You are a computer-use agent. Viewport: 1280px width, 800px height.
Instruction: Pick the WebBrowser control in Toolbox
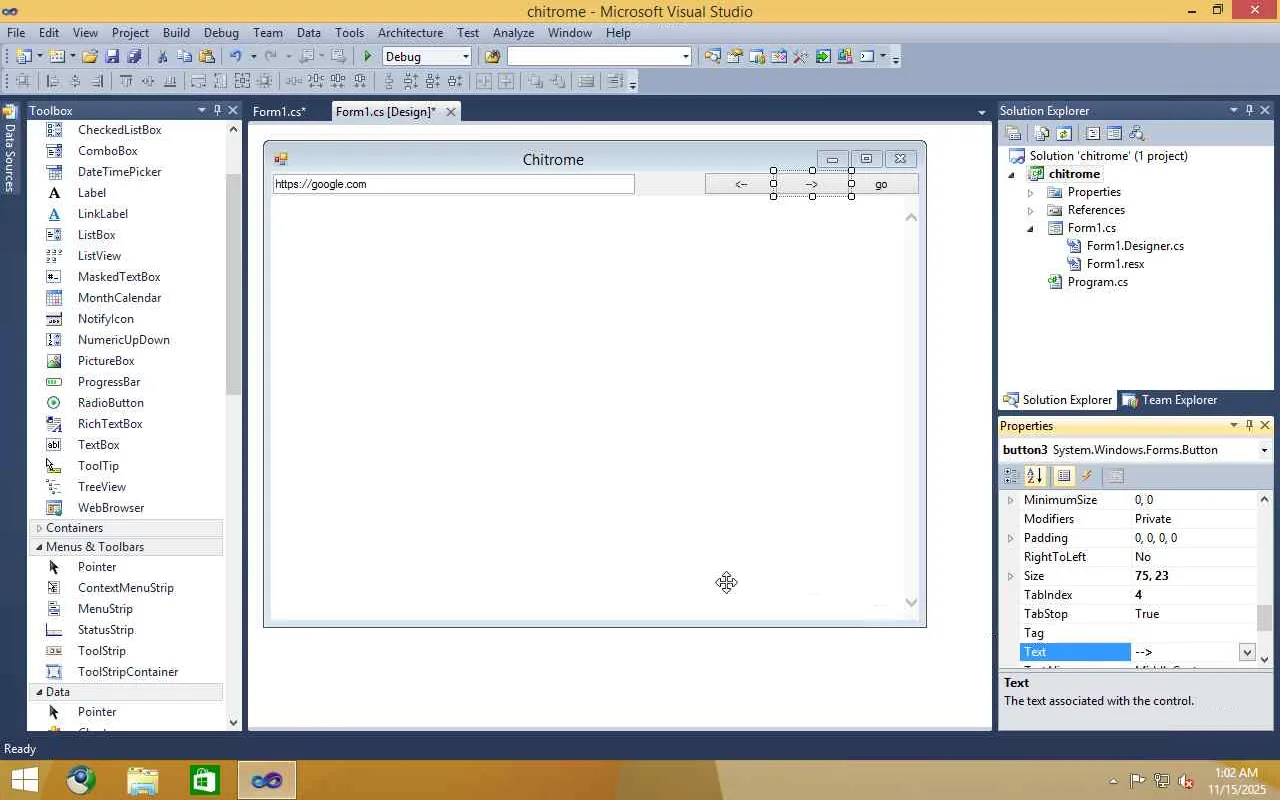tap(111, 508)
